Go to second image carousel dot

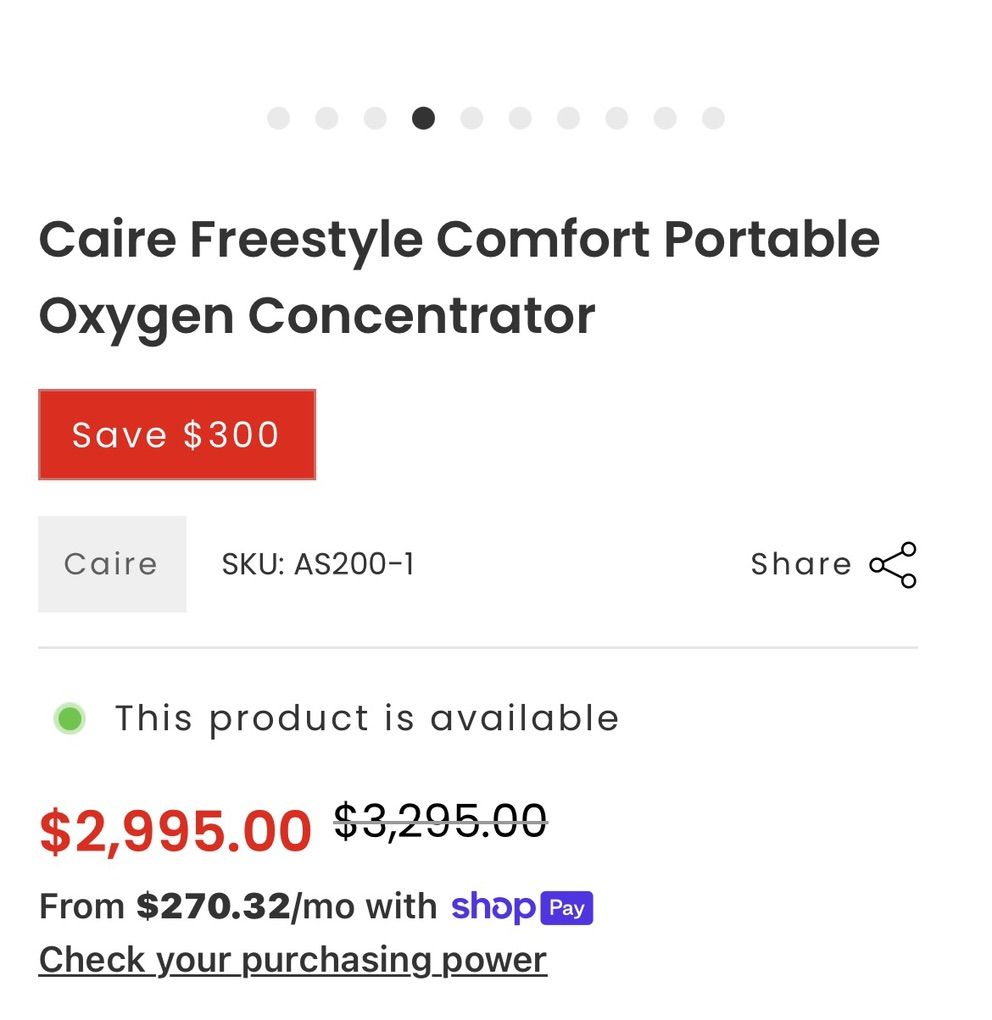point(327,118)
